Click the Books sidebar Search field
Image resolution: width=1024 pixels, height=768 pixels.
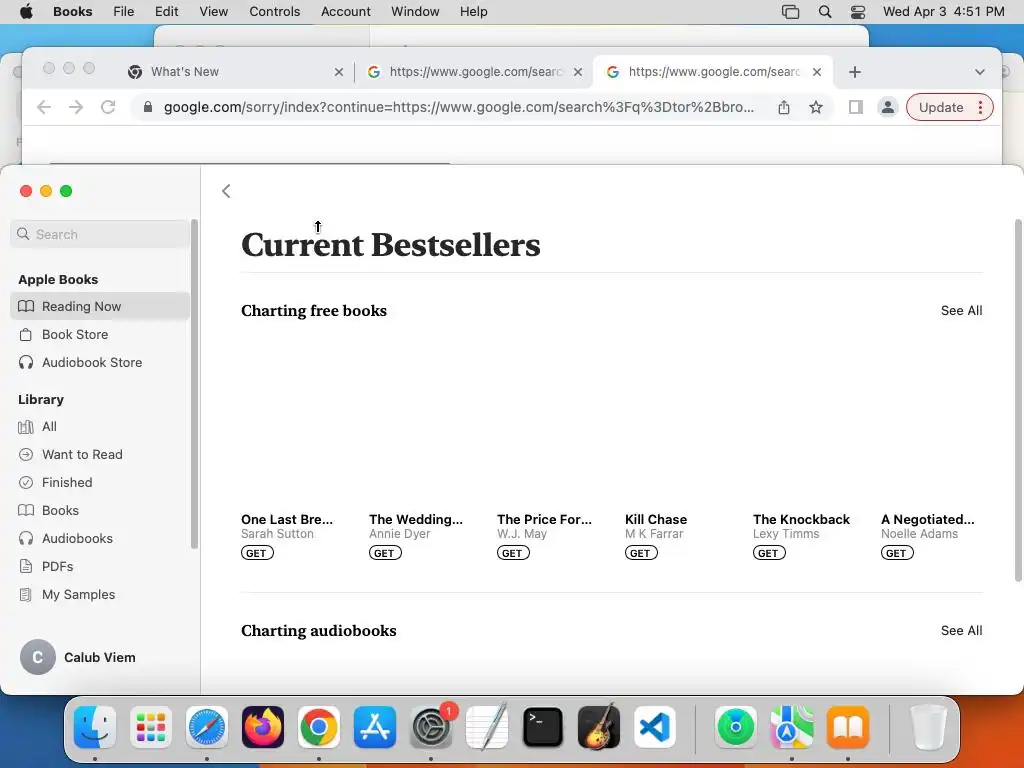point(100,234)
